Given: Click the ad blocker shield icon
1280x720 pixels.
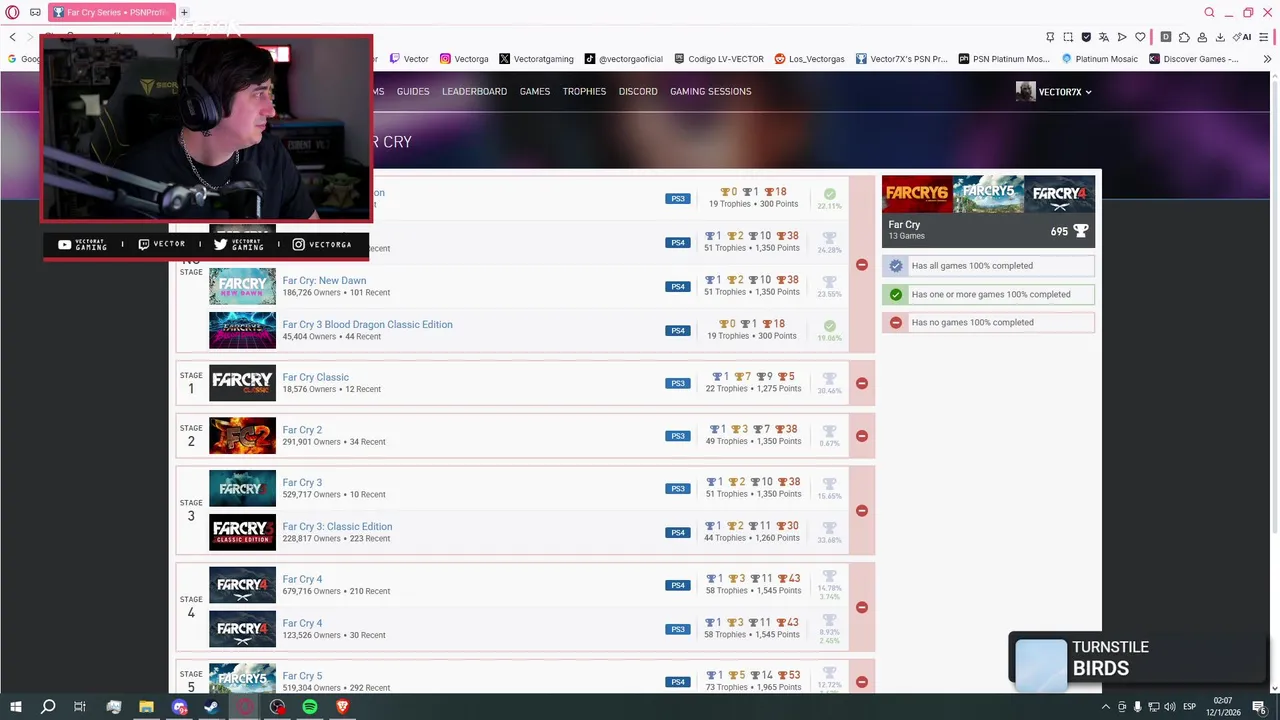Looking at the screenshot, I should coord(1086,37).
